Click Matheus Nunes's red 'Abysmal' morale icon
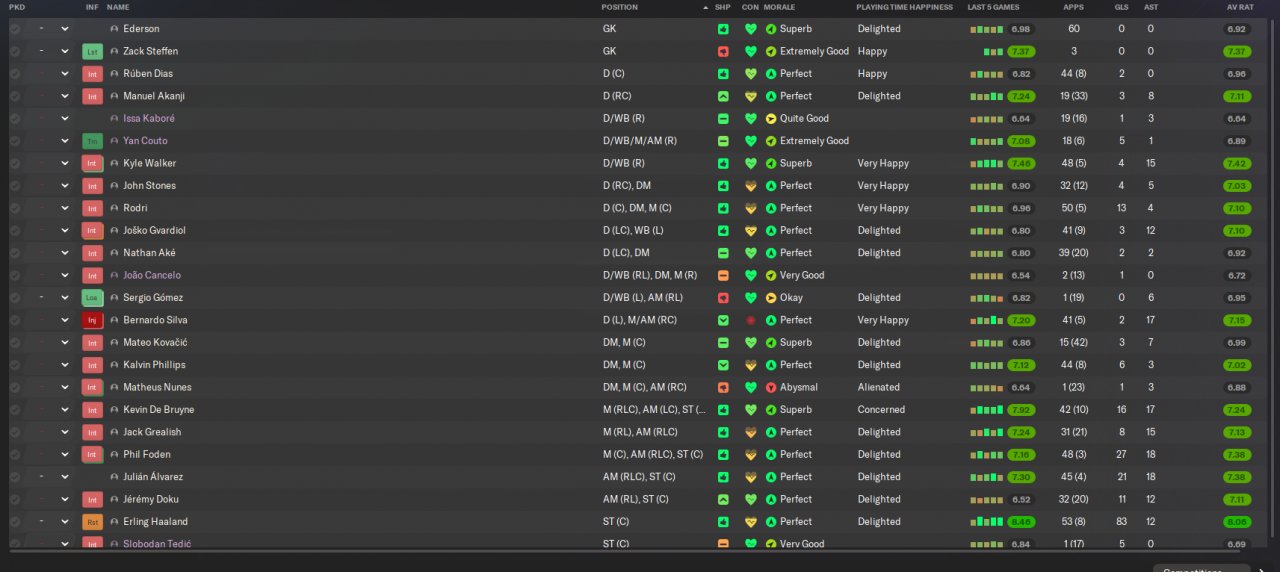This screenshot has height=572, width=1280. [x=771, y=387]
